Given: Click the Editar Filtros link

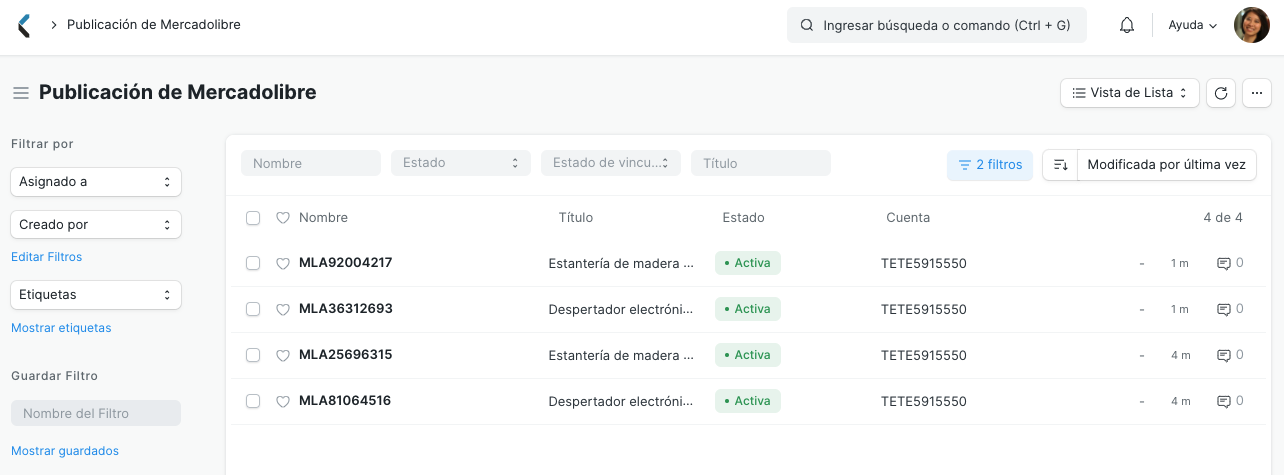Looking at the screenshot, I should (47, 257).
